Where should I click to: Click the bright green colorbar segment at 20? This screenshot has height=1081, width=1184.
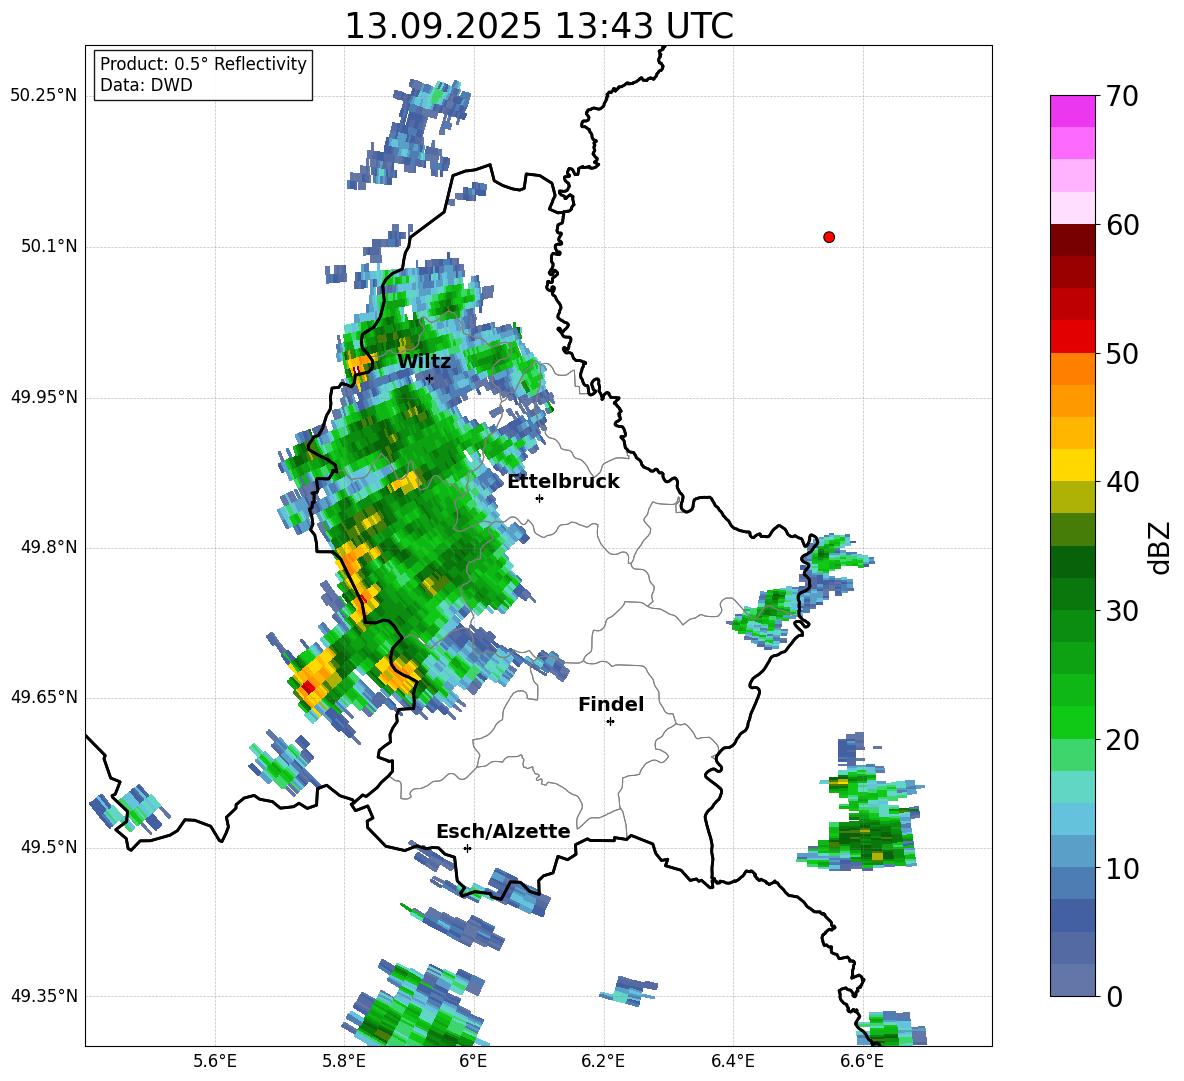point(1072,722)
